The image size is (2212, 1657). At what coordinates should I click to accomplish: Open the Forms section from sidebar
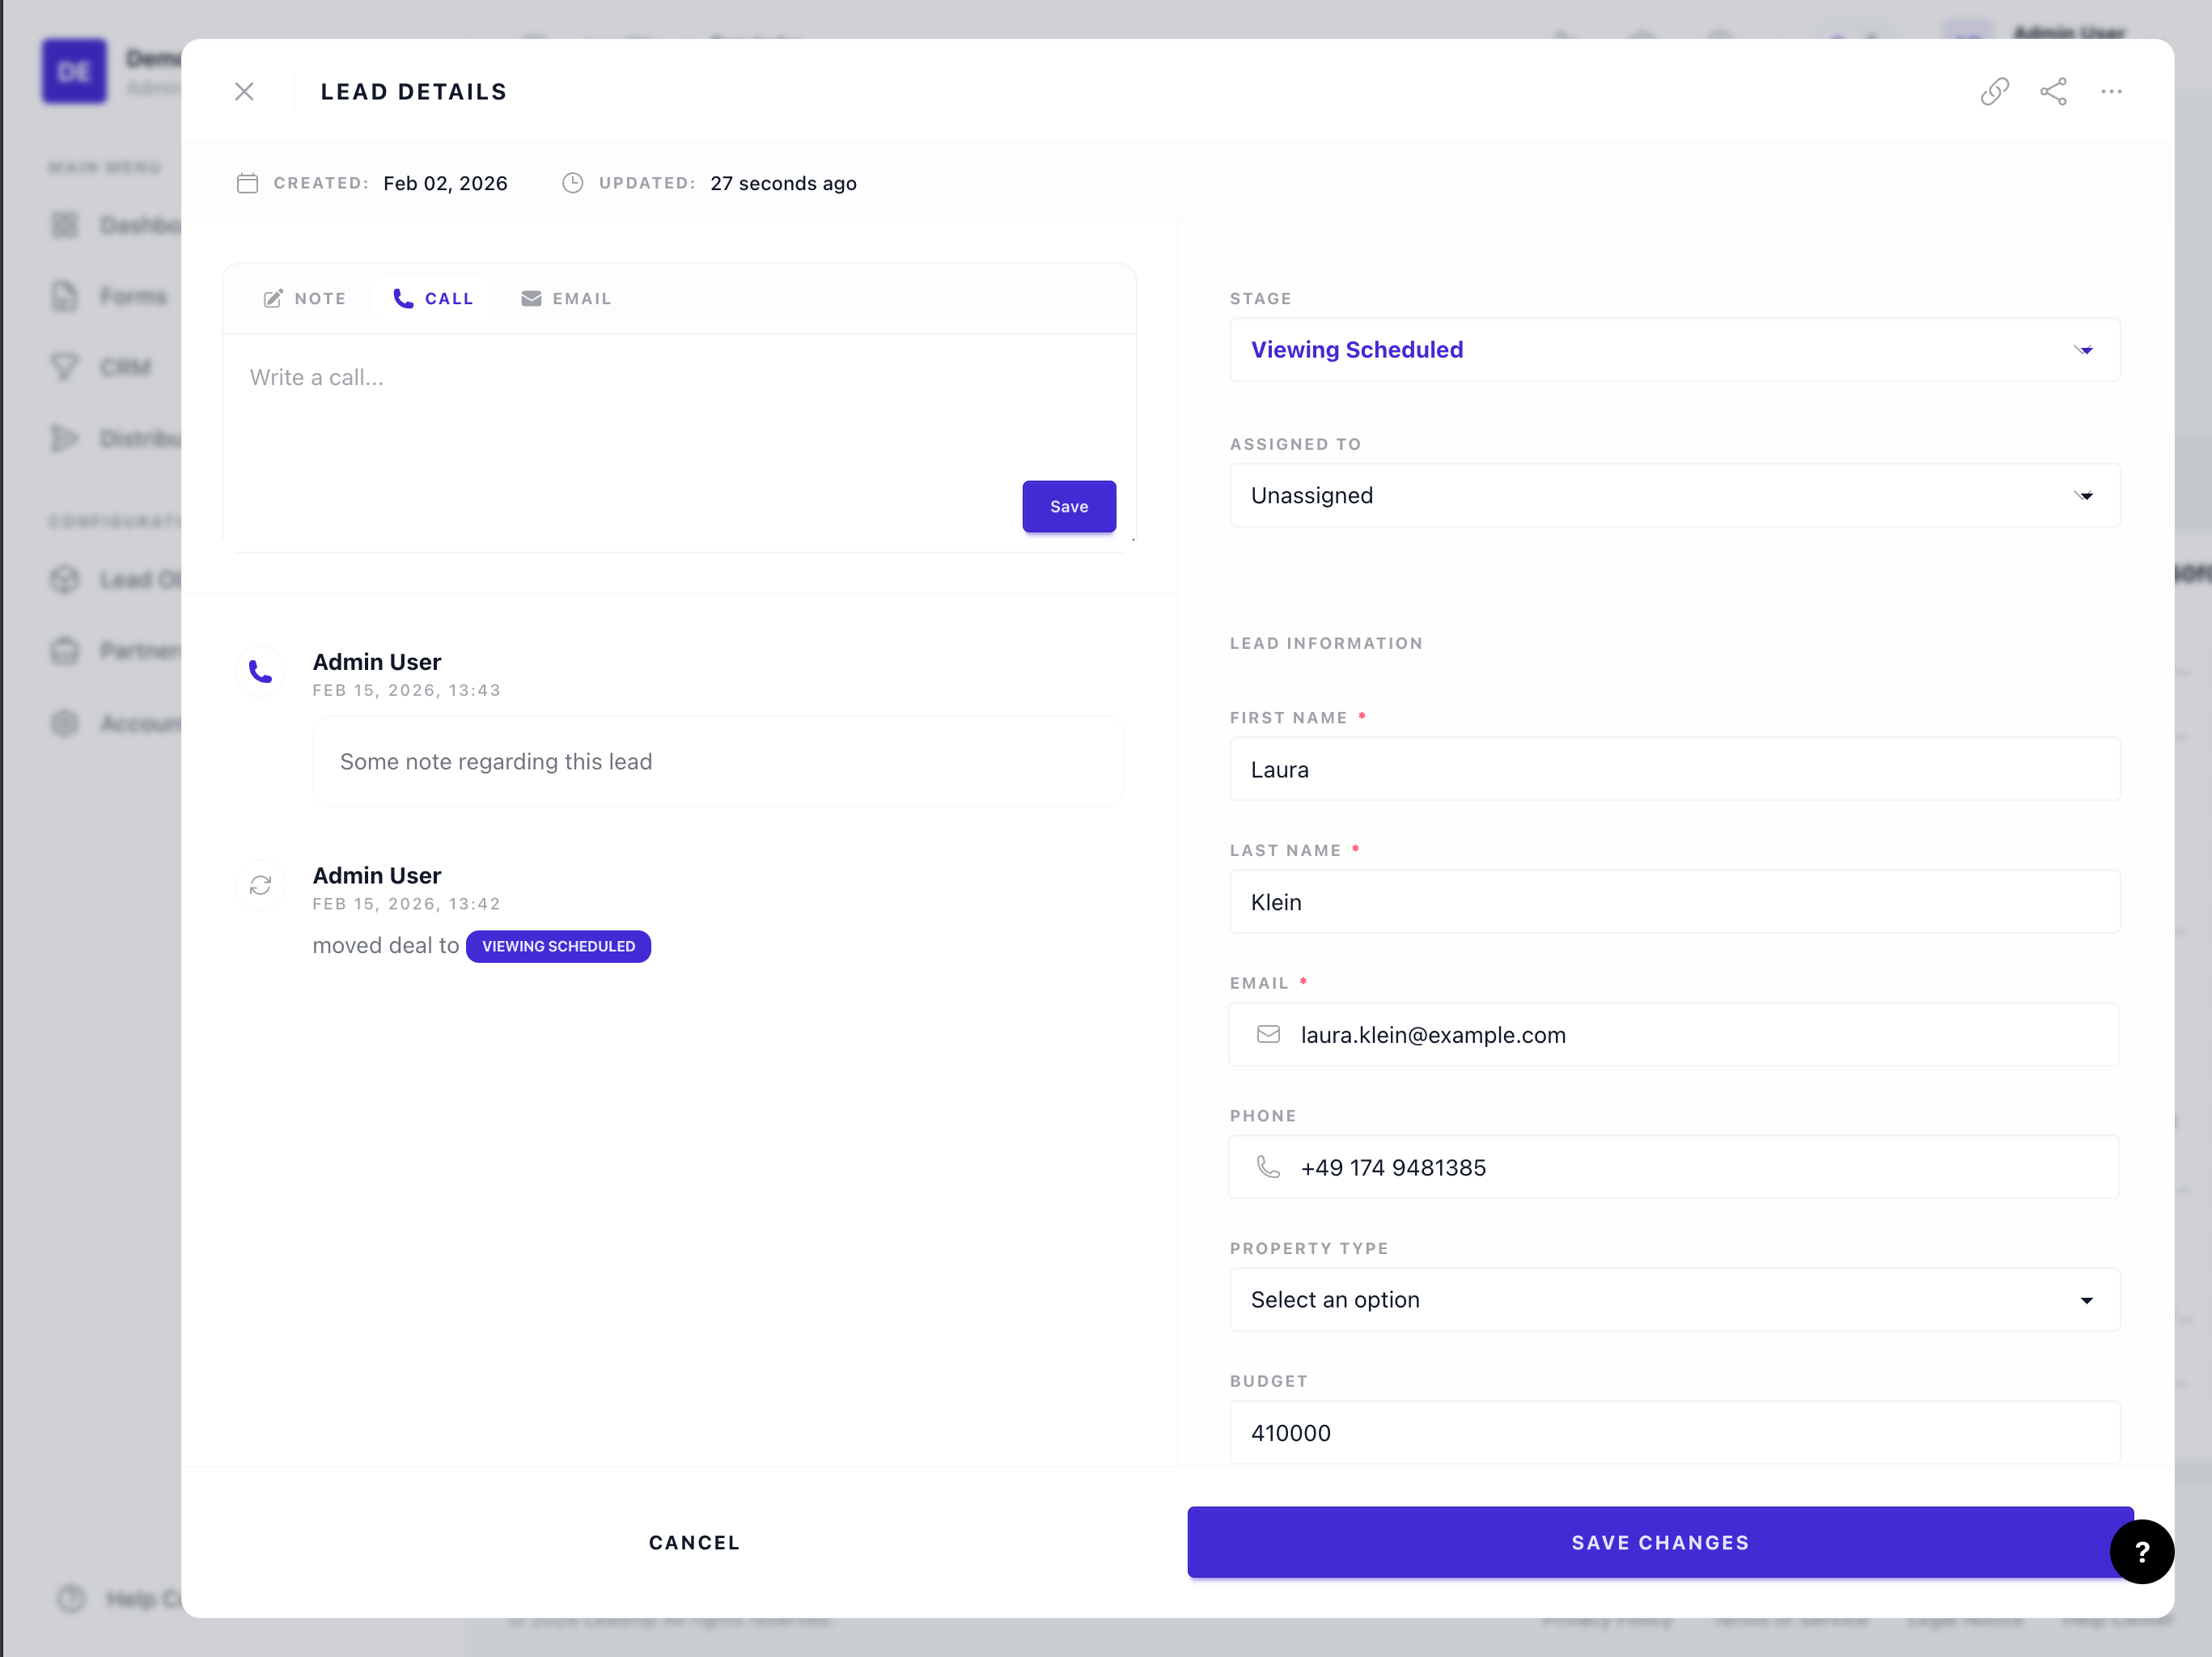(x=65, y=296)
